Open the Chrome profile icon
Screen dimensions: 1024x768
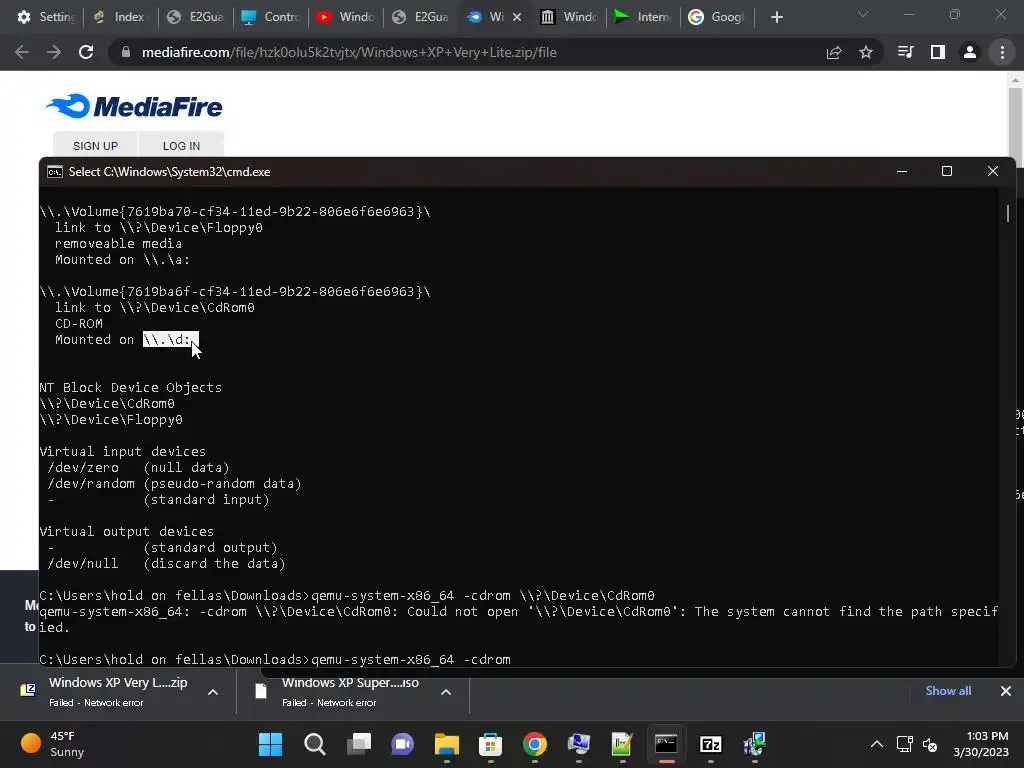970,52
